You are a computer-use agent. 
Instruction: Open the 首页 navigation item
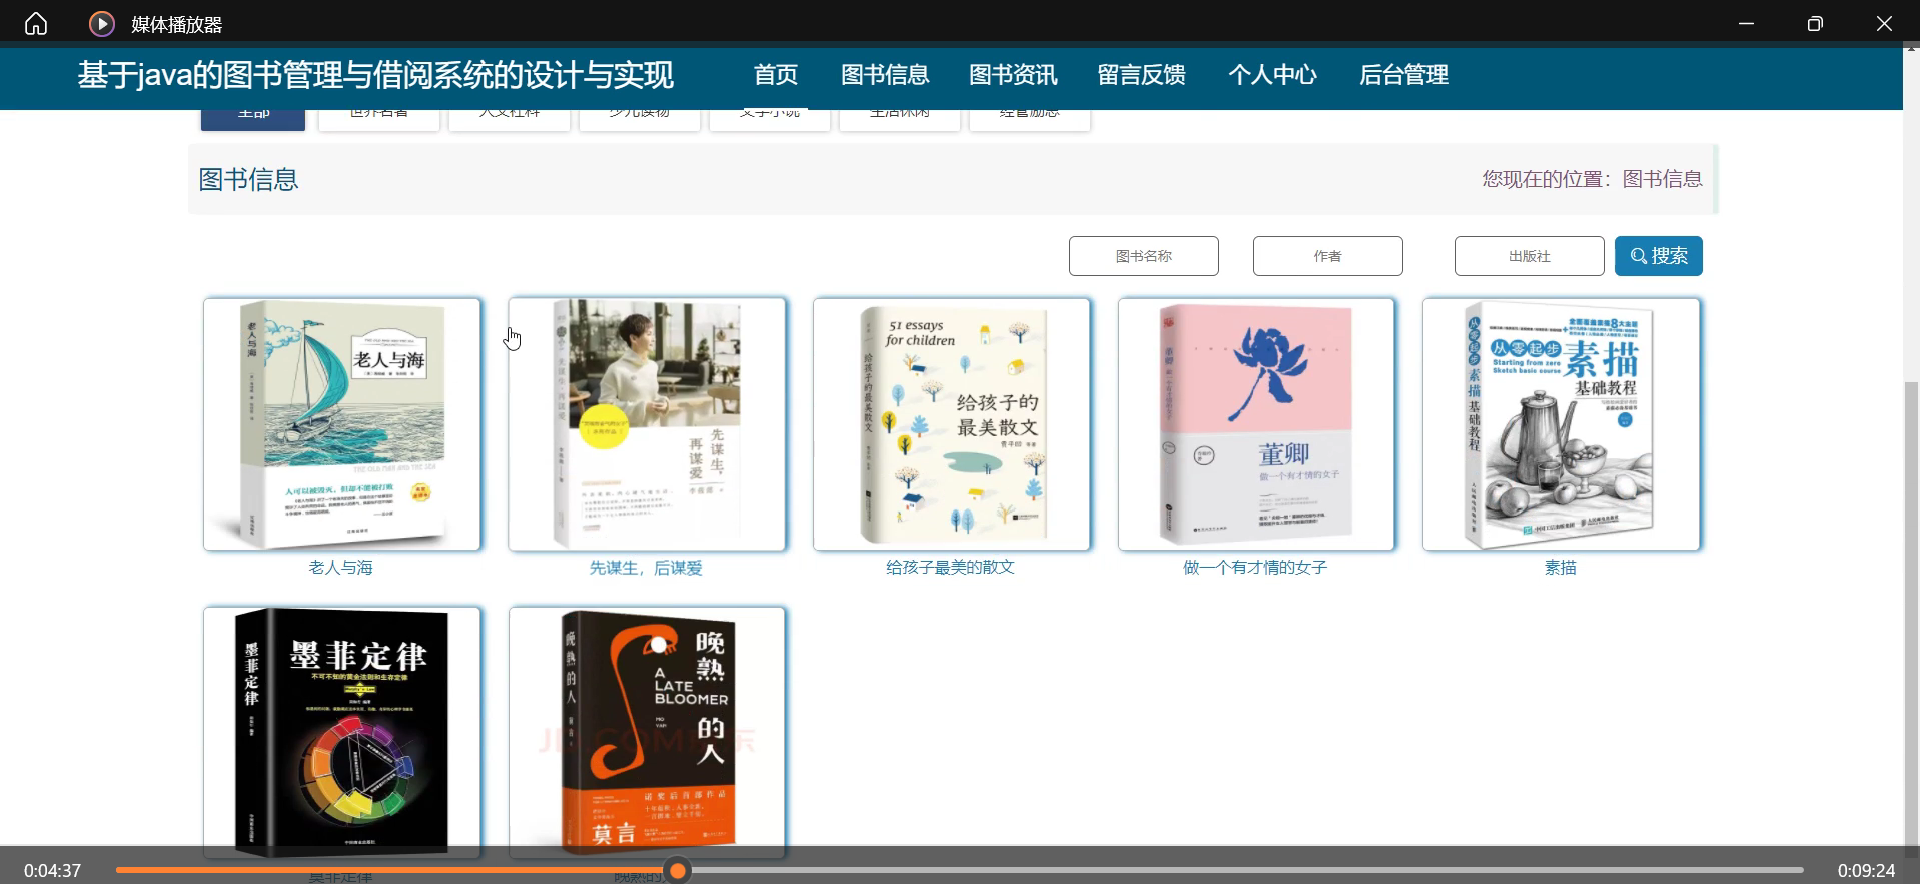[776, 75]
